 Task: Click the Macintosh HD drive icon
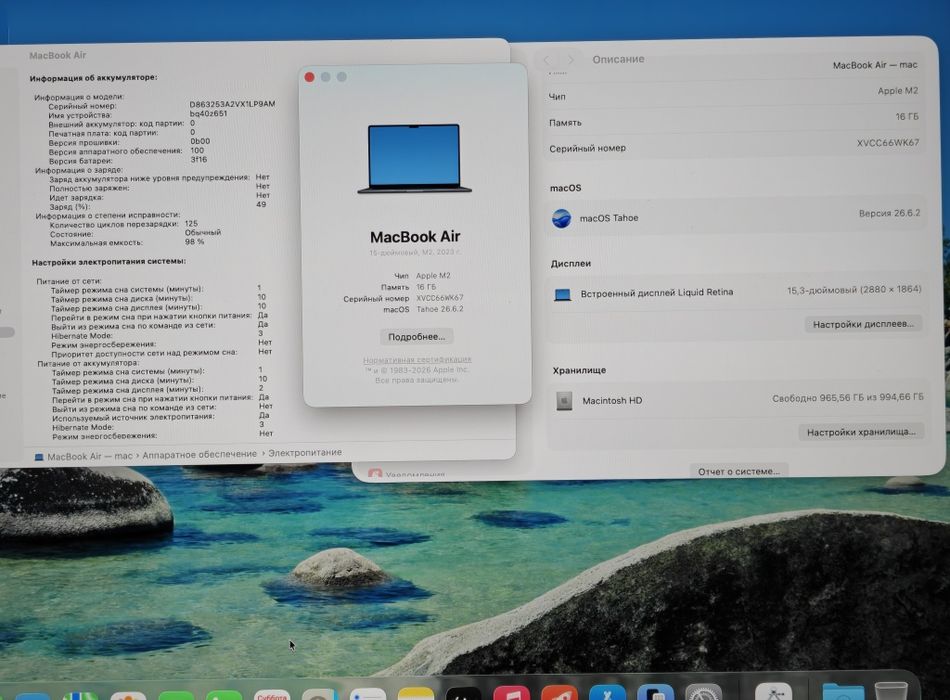(x=564, y=401)
